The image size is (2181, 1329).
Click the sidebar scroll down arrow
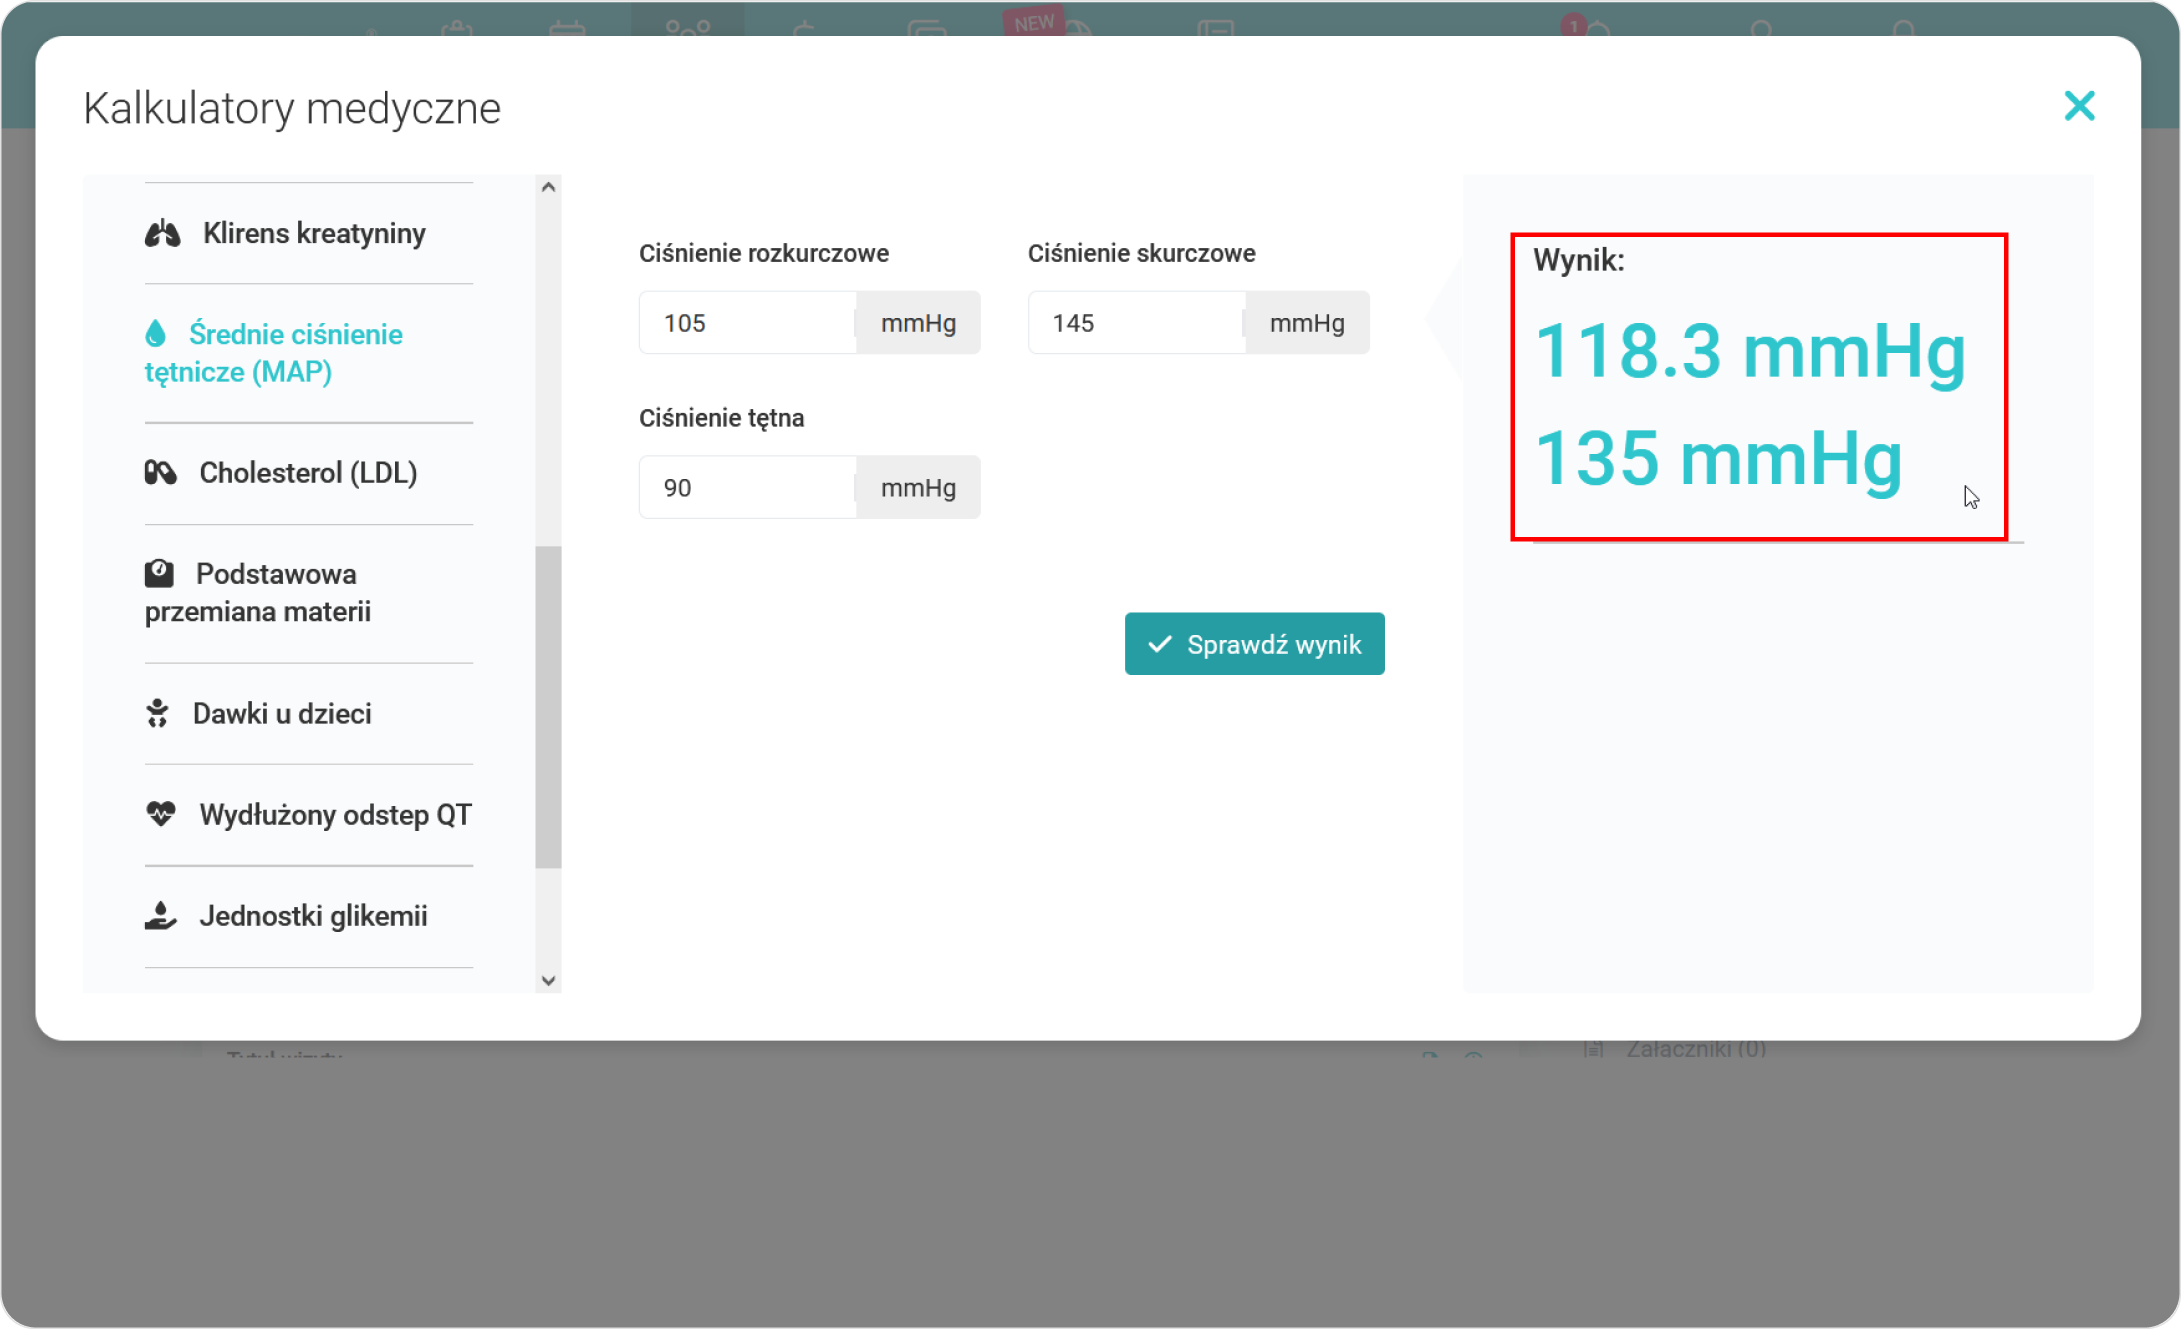pyautogui.click(x=548, y=980)
